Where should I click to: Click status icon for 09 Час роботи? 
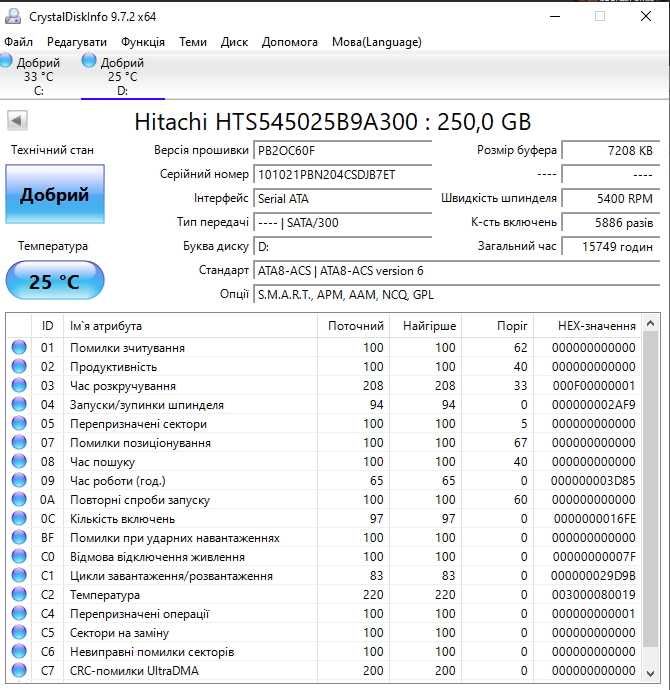point(19,481)
